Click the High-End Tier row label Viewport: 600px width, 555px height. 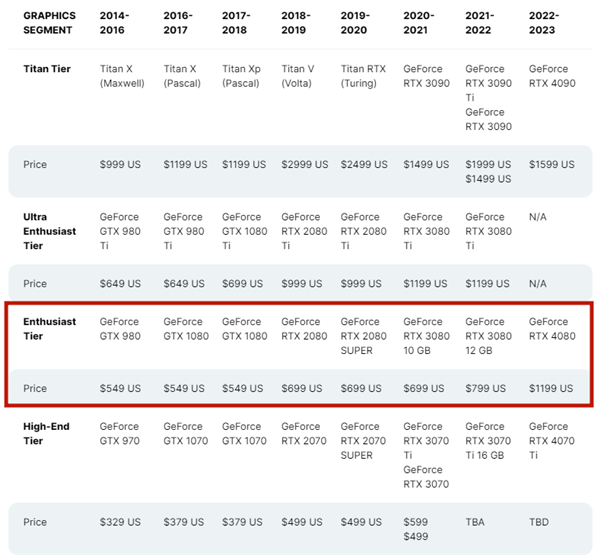(x=46, y=434)
